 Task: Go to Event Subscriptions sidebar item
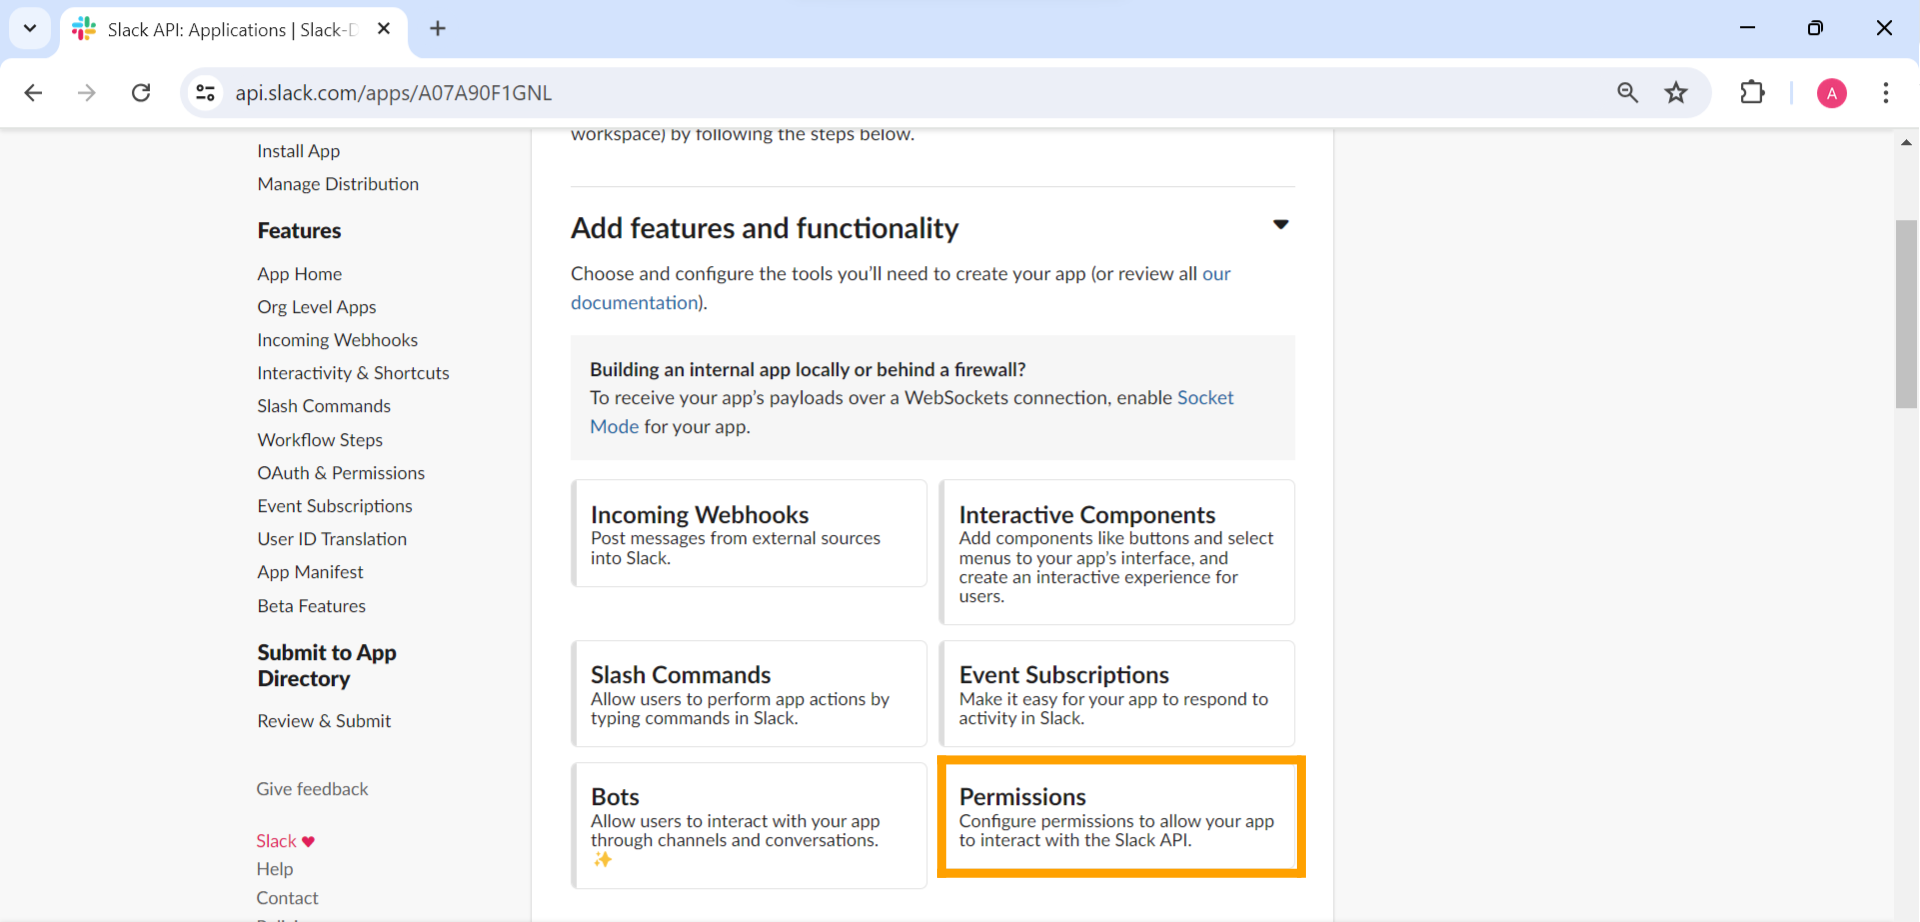pyautogui.click(x=334, y=506)
